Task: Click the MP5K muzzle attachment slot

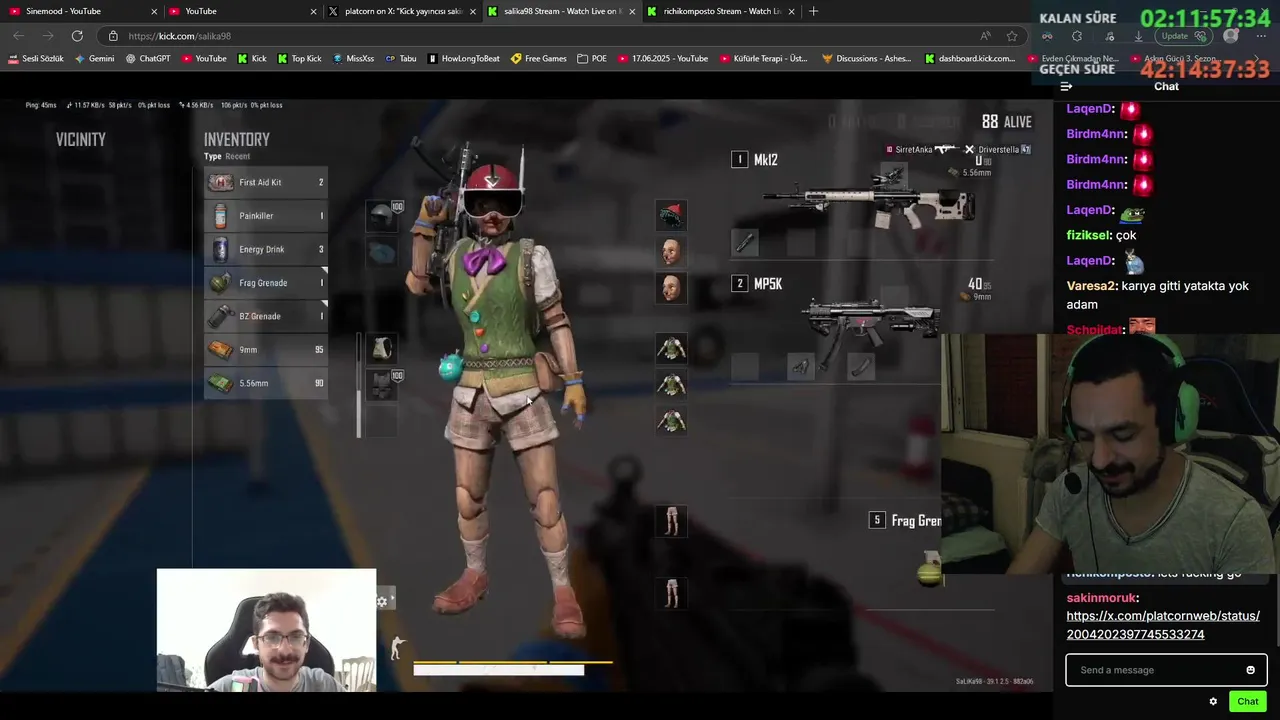Action: tap(745, 367)
